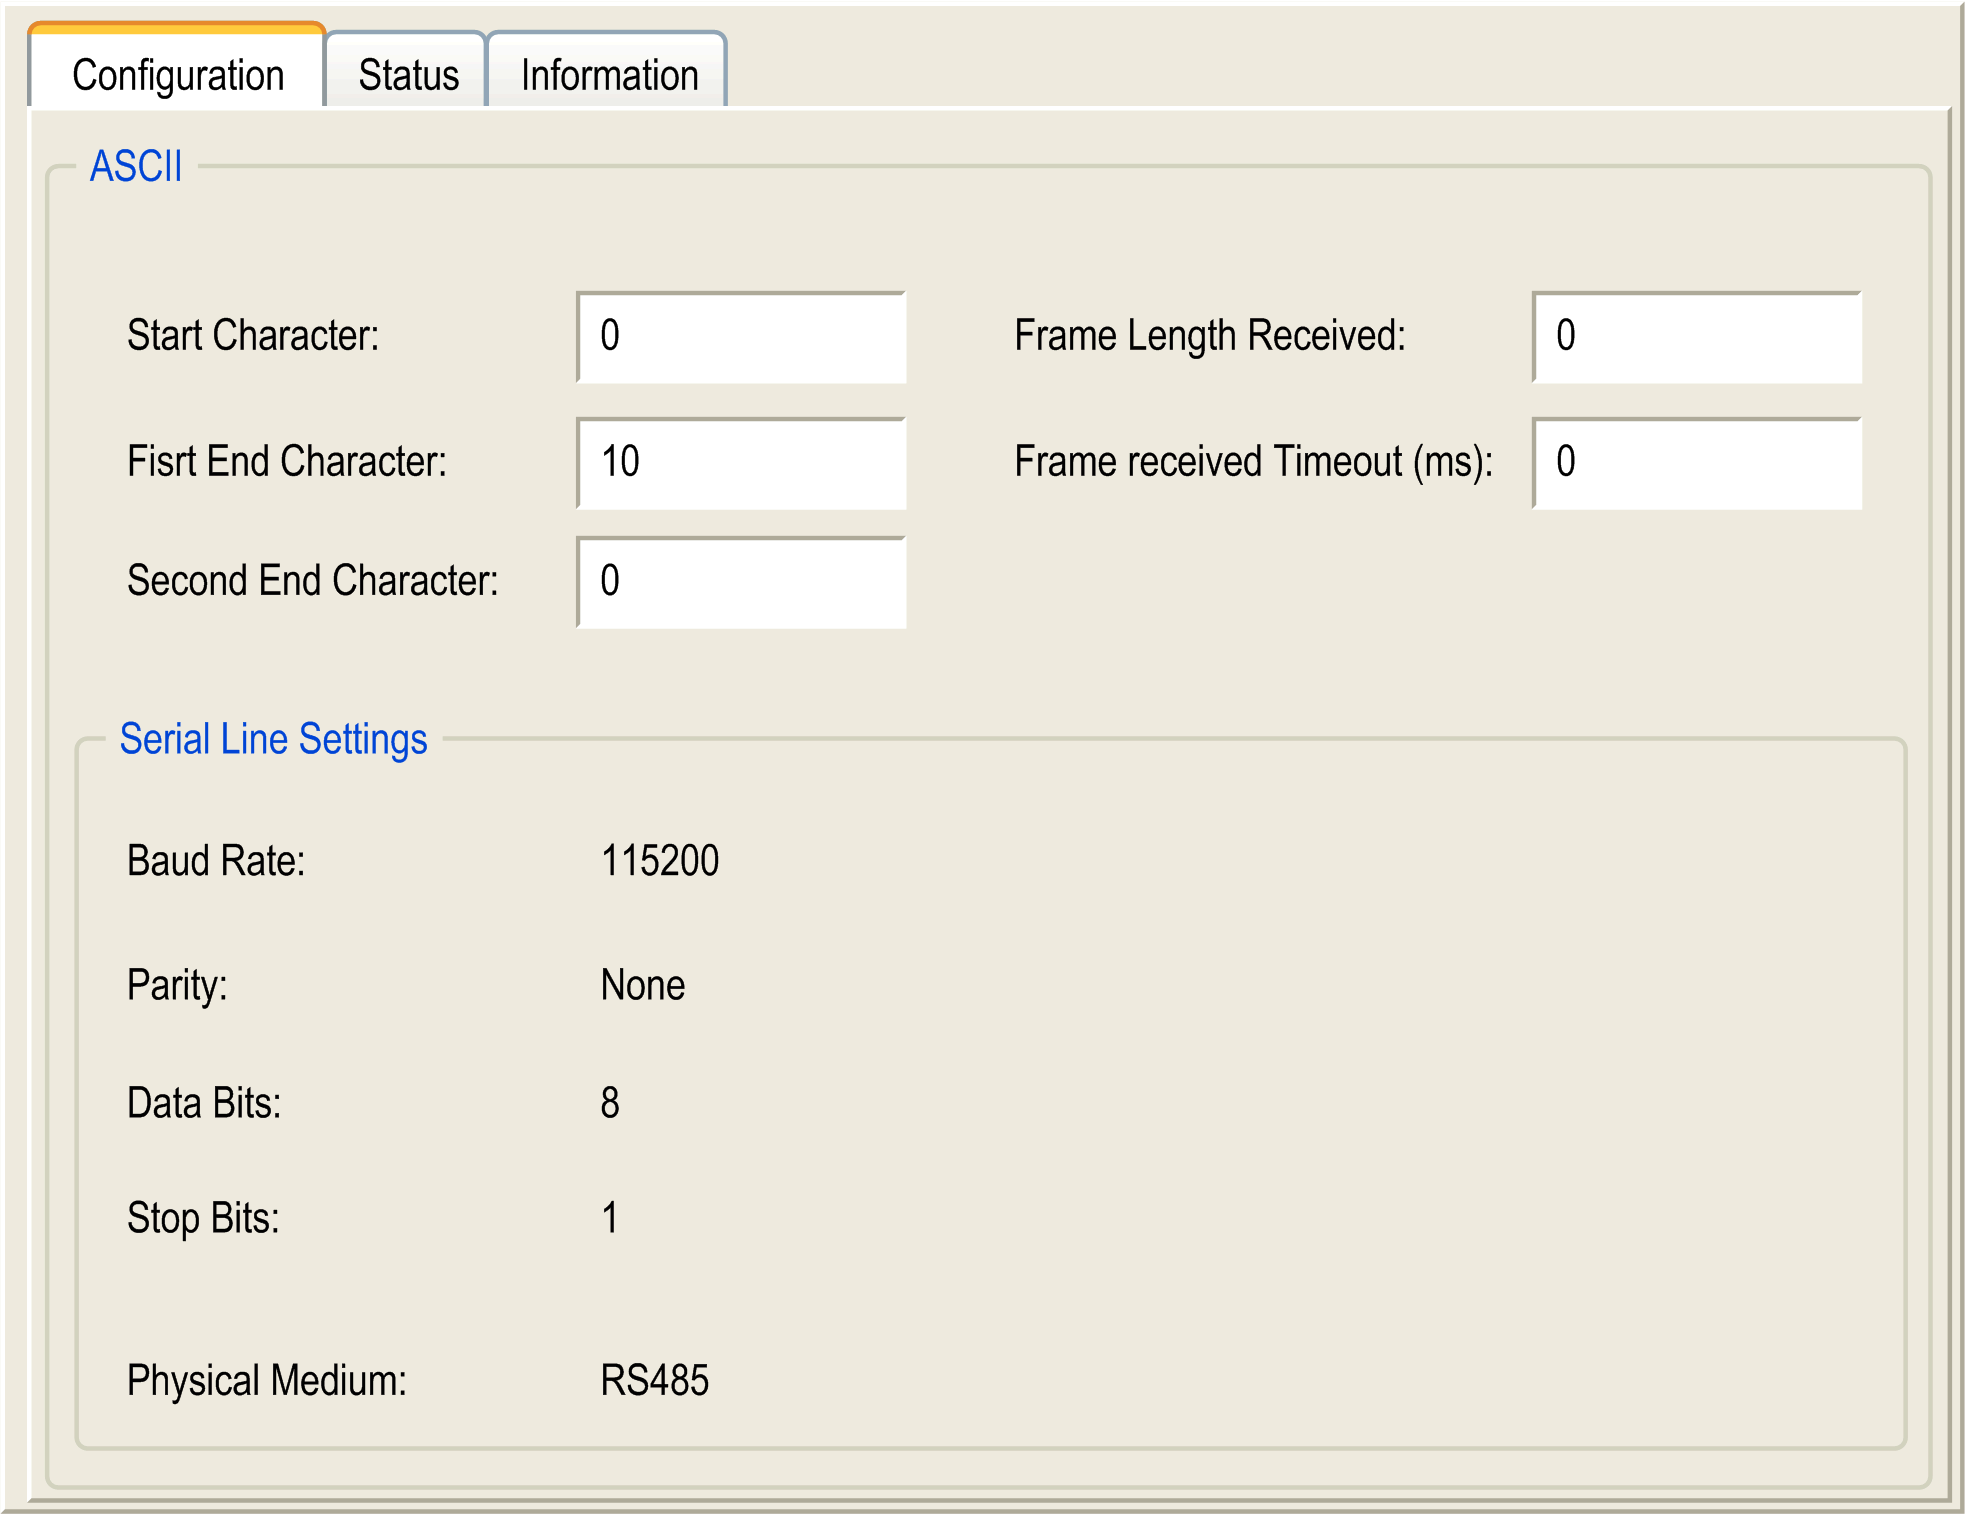Select the Configuration tab
This screenshot has width=1965, height=1515.
[x=178, y=75]
